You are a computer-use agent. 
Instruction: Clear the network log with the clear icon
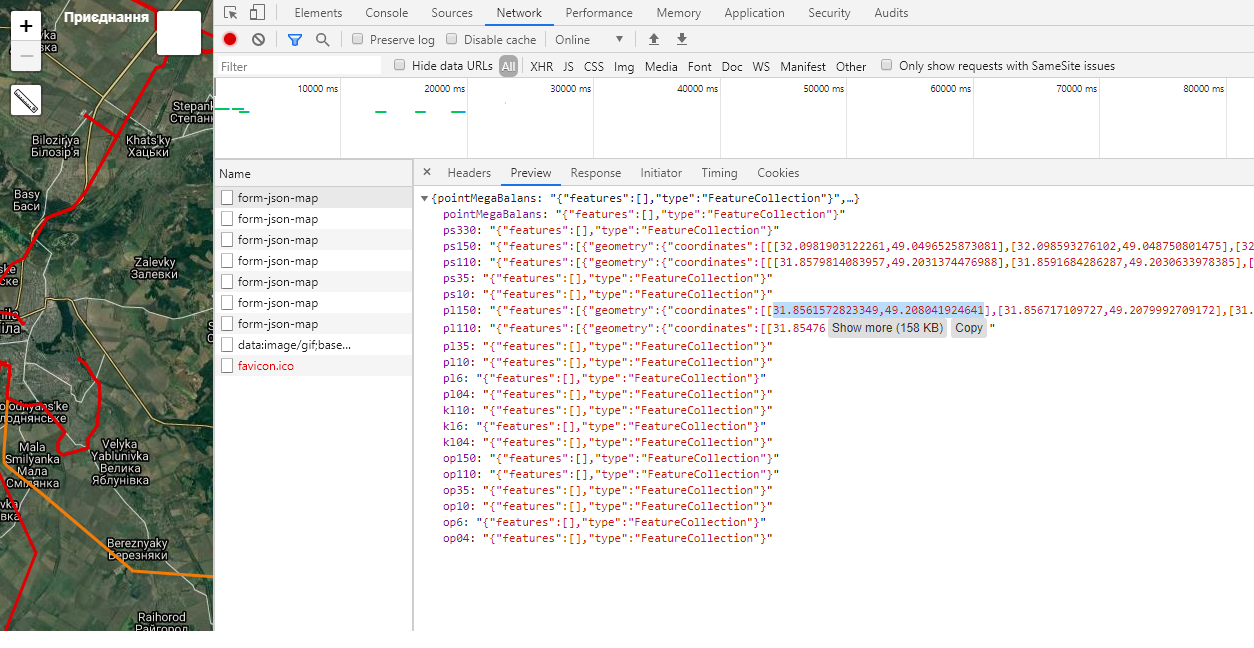[257, 38]
